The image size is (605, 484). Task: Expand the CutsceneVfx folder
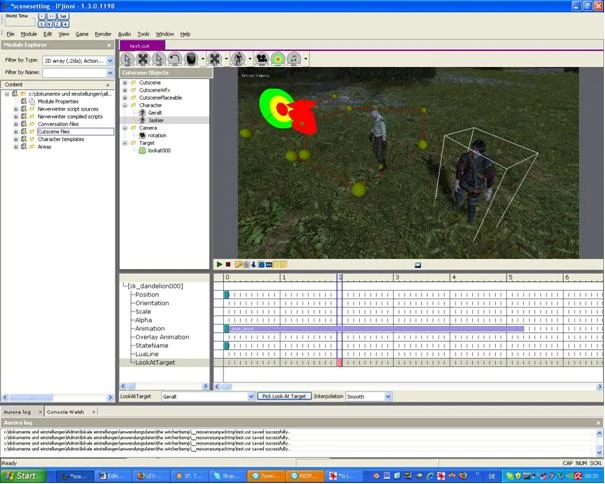tap(125, 90)
